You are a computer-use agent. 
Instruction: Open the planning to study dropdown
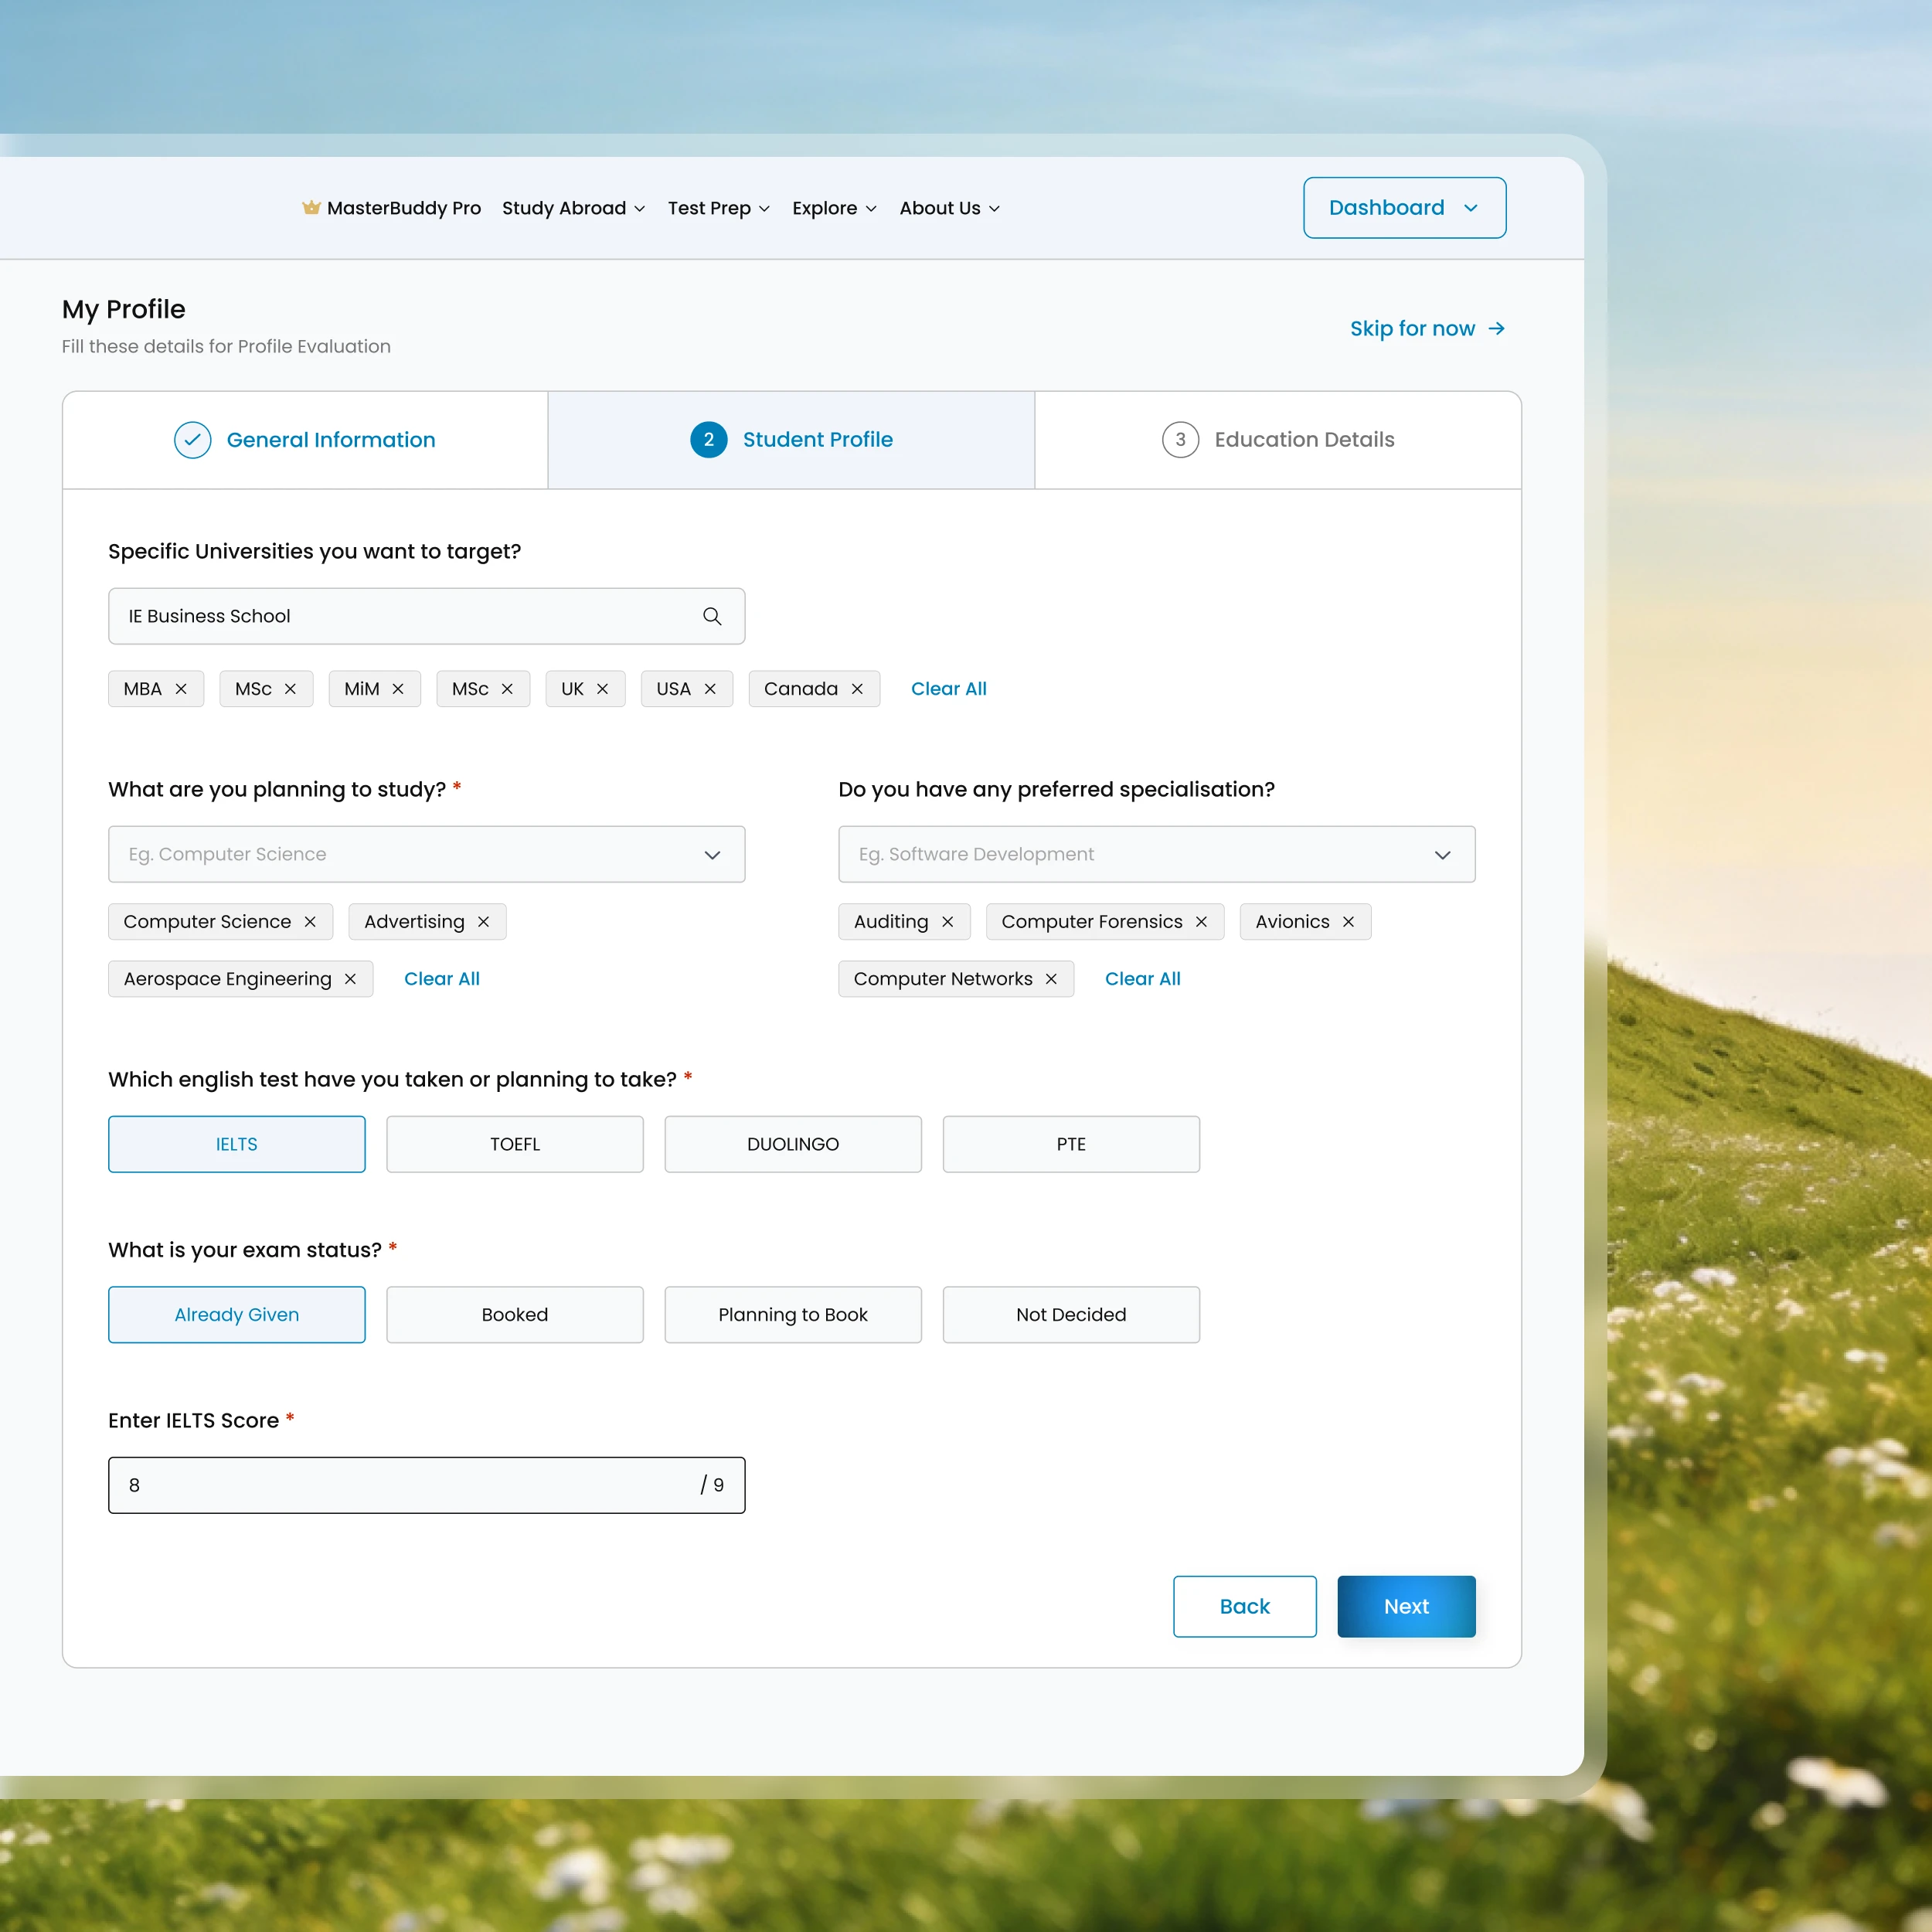(x=427, y=854)
